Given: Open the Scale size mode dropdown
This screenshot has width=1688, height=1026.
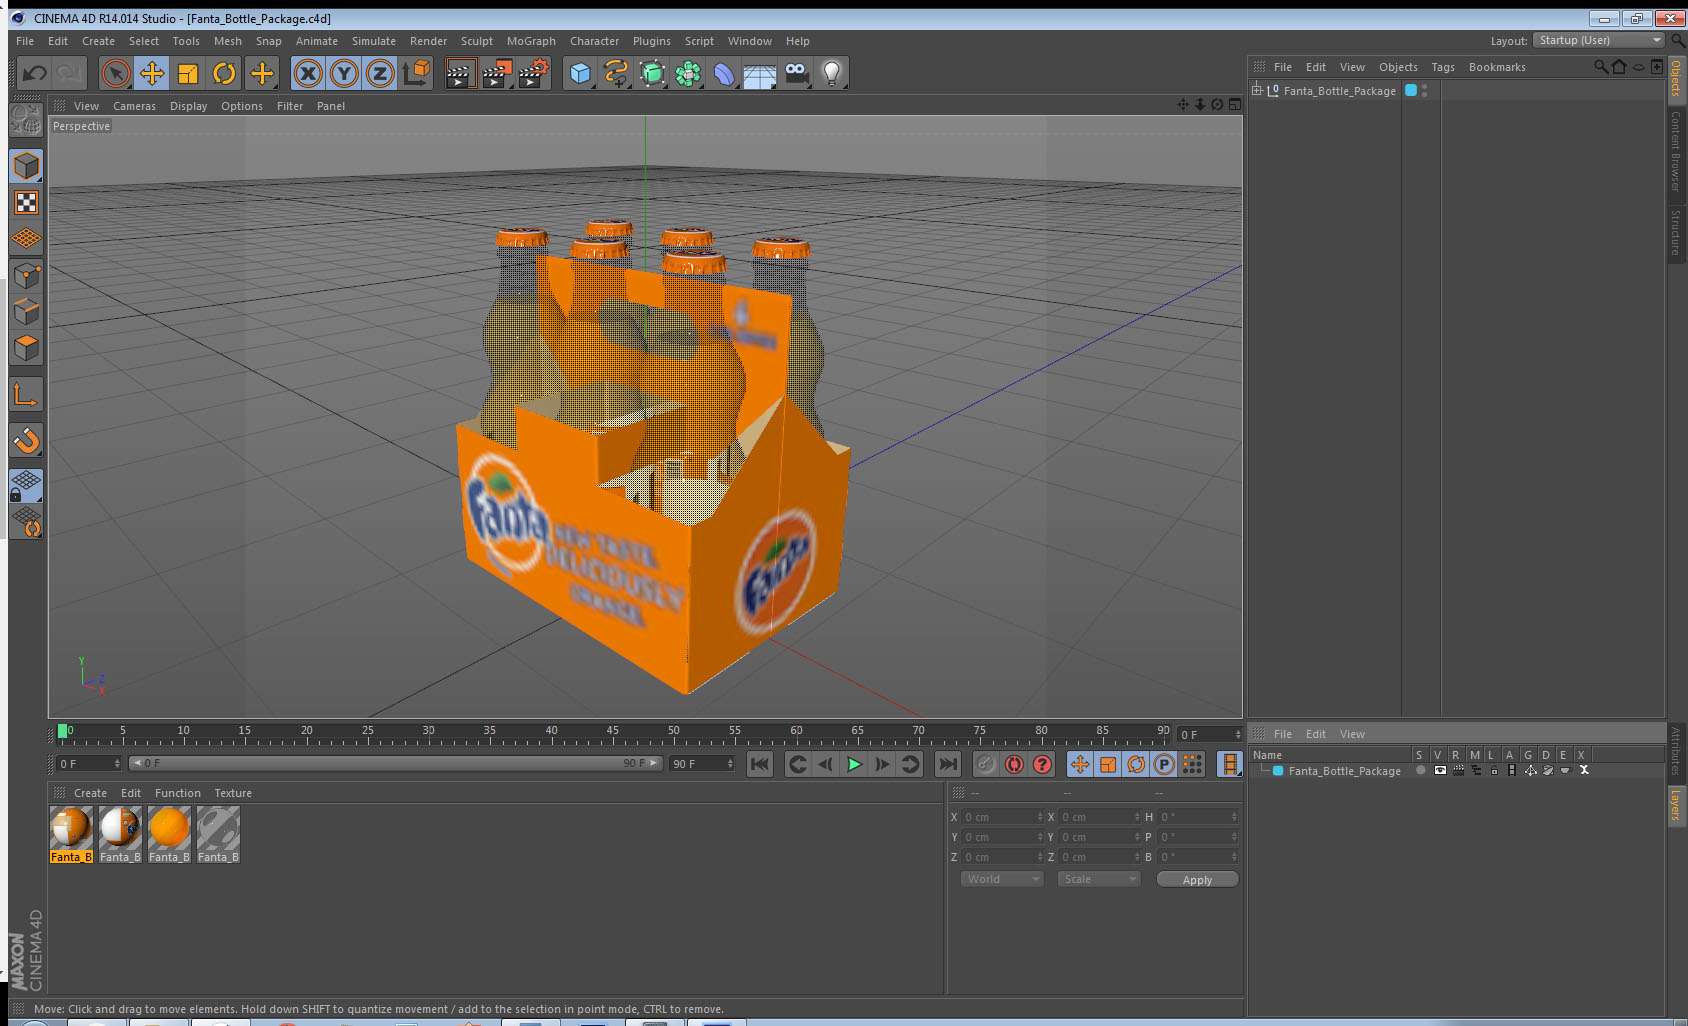Looking at the screenshot, I should click(1099, 879).
